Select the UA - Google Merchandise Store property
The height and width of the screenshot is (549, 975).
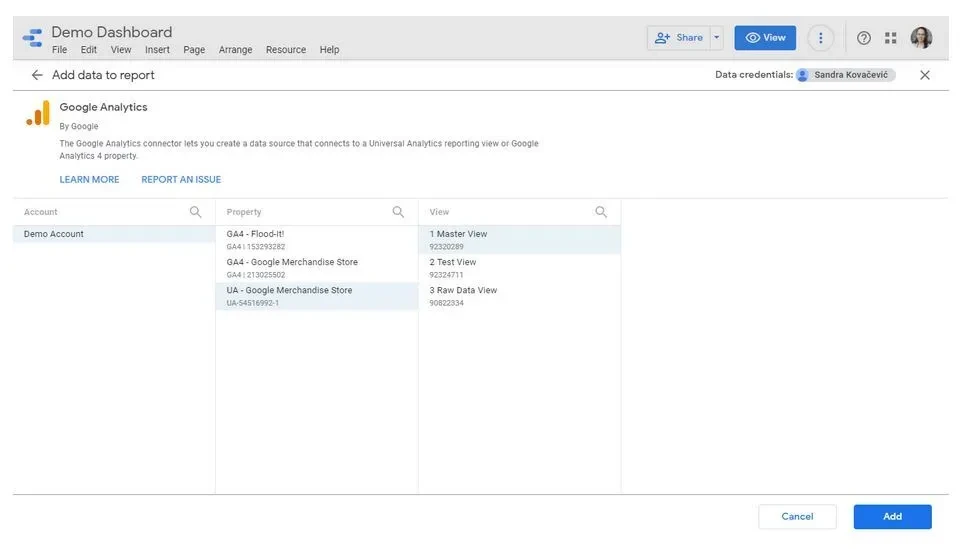317,296
